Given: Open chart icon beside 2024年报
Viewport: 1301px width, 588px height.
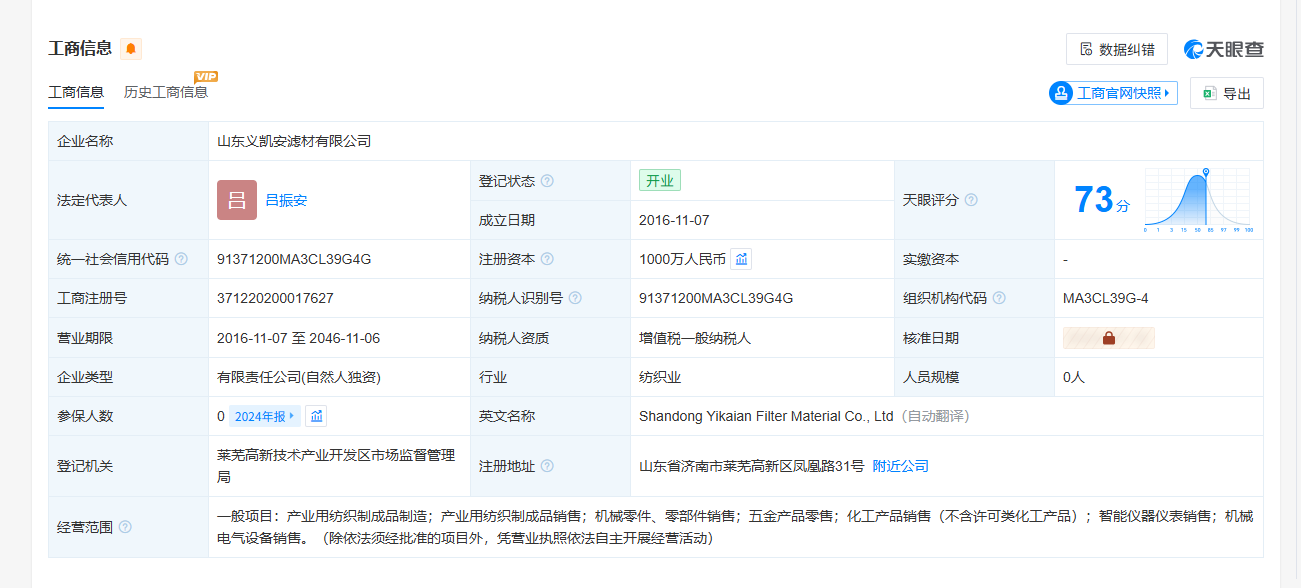Looking at the screenshot, I should point(316,416).
